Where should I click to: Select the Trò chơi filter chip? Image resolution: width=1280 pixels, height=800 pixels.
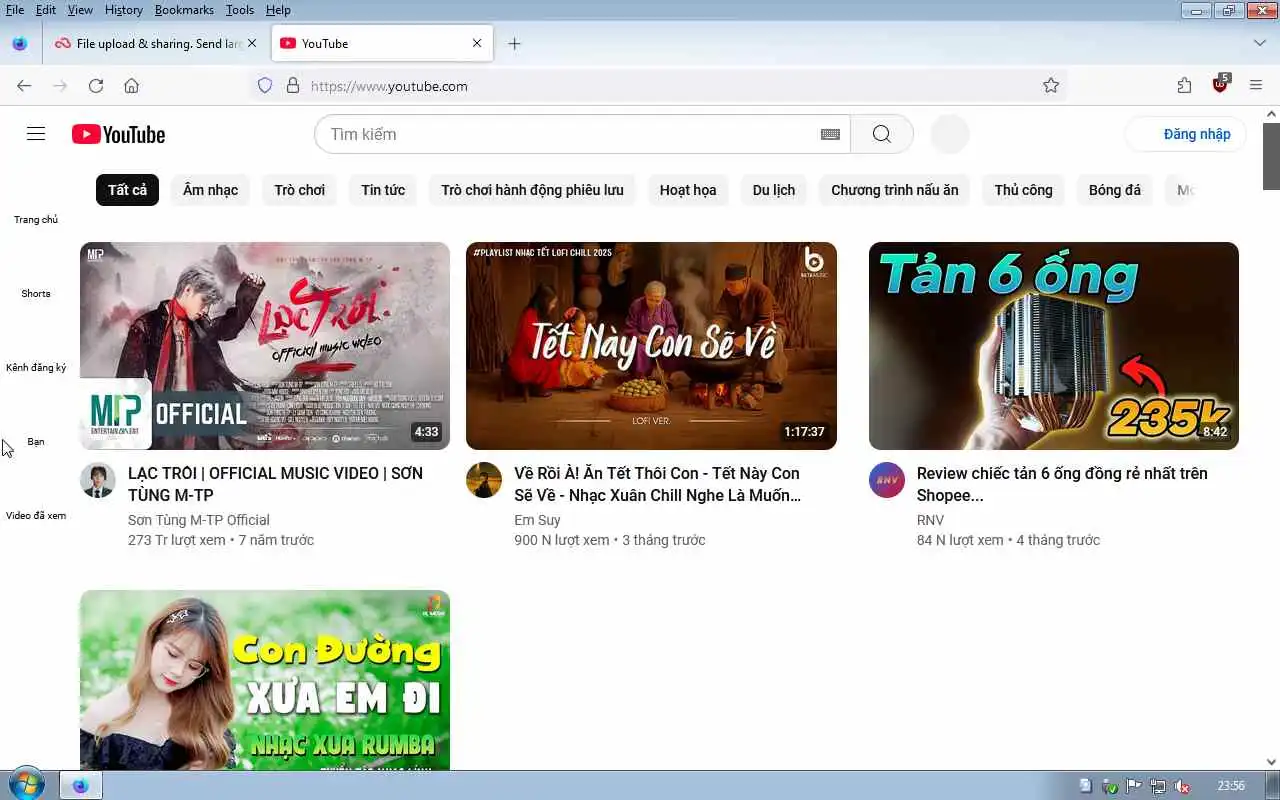click(x=300, y=190)
